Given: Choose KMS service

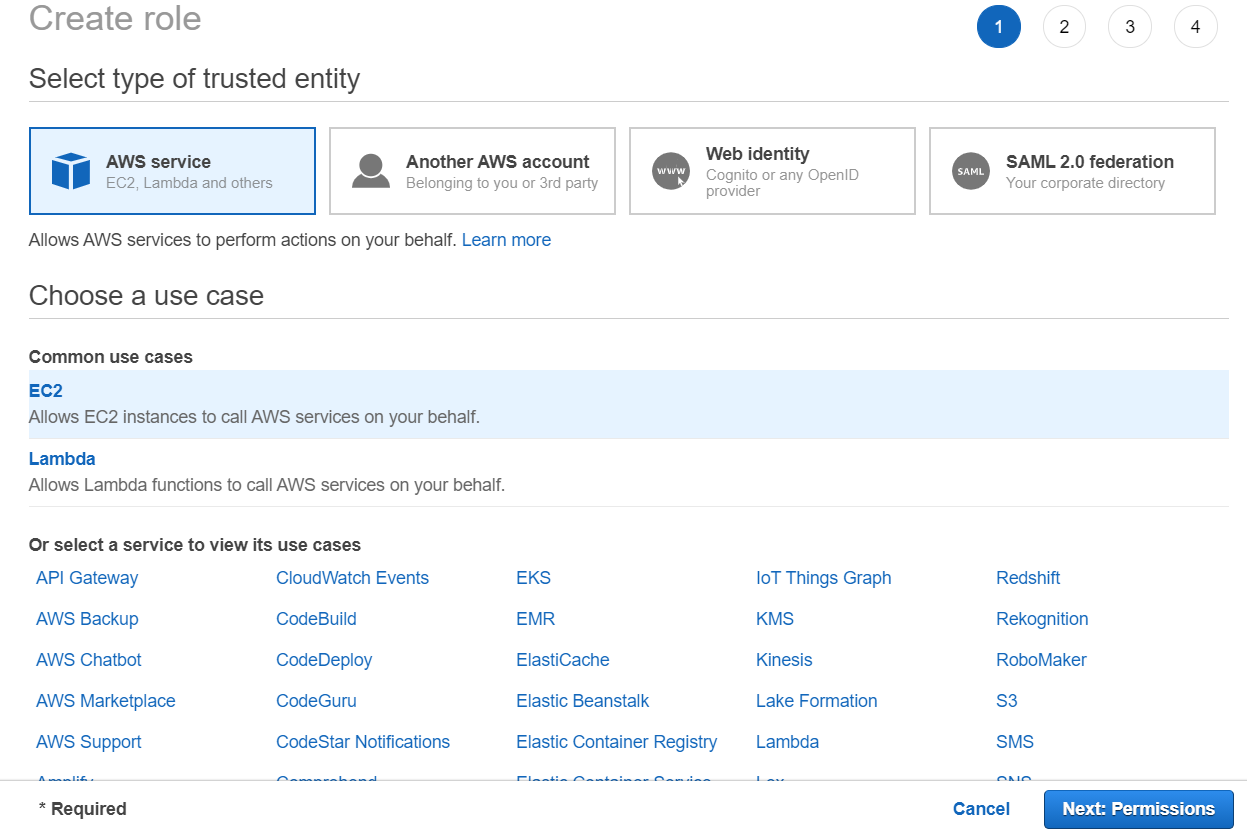Looking at the screenshot, I should (775, 619).
